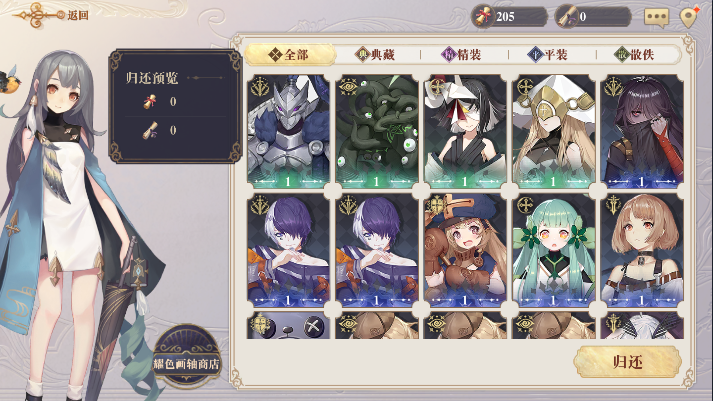The height and width of the screenshot is (401, 713).
Task: Select the brown bob-hair girl card
Action: pos(642,250)
